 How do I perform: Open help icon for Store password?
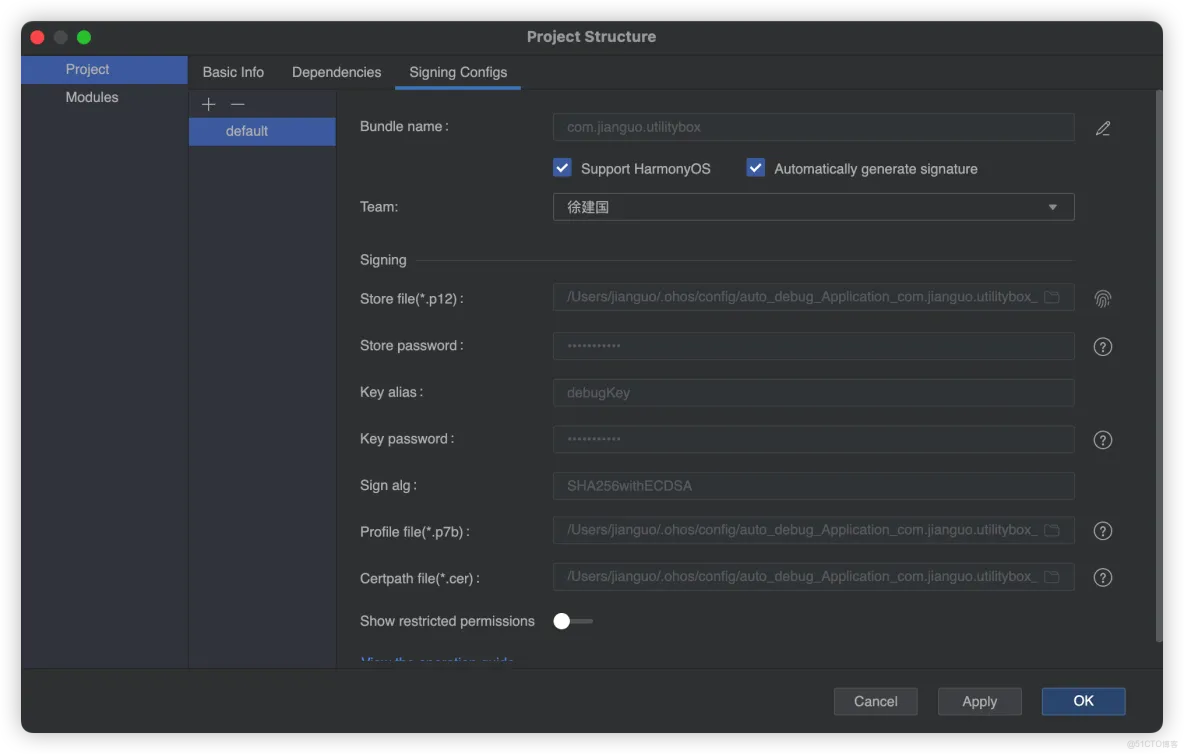pyautogui.click(x=1102, y=346)
